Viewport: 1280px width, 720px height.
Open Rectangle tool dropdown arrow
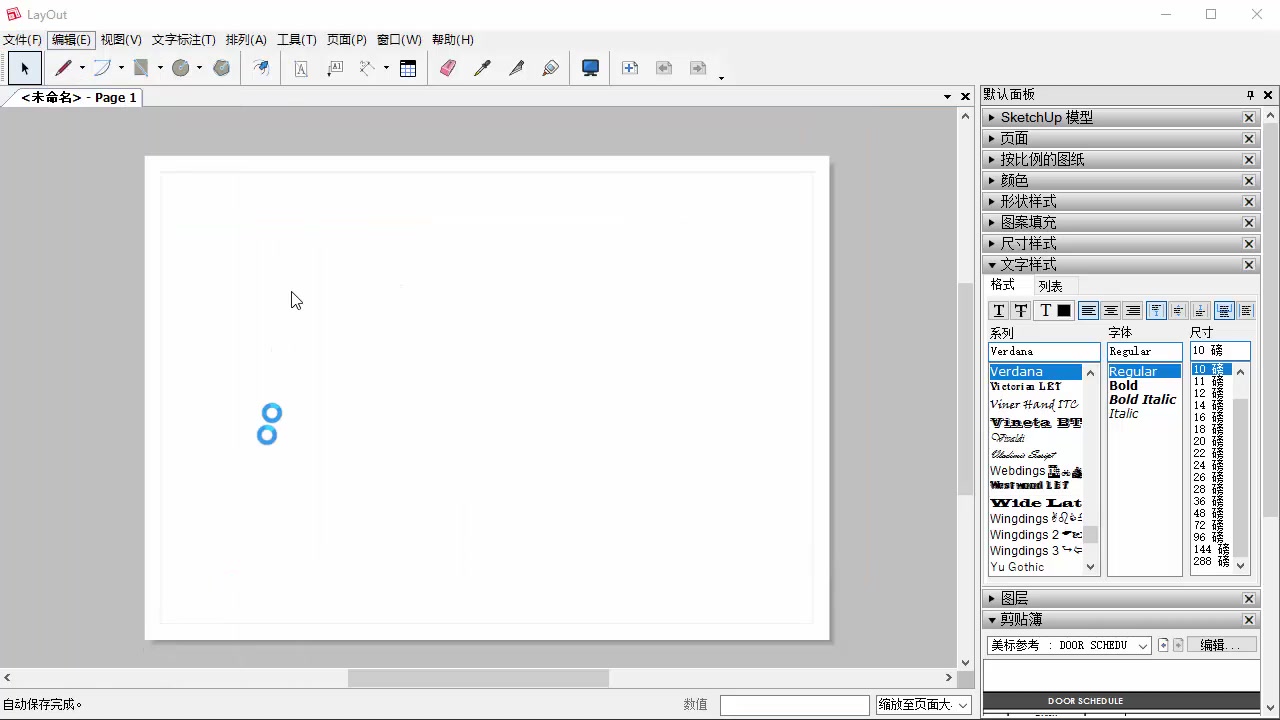[160, 68]
